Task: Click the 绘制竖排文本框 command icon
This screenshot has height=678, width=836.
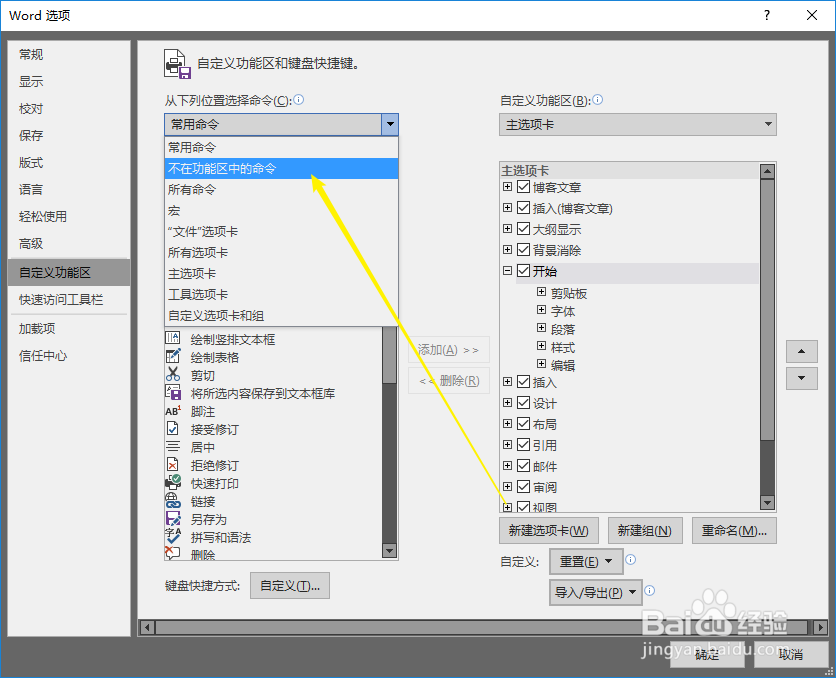Action: tap(173, 338)
